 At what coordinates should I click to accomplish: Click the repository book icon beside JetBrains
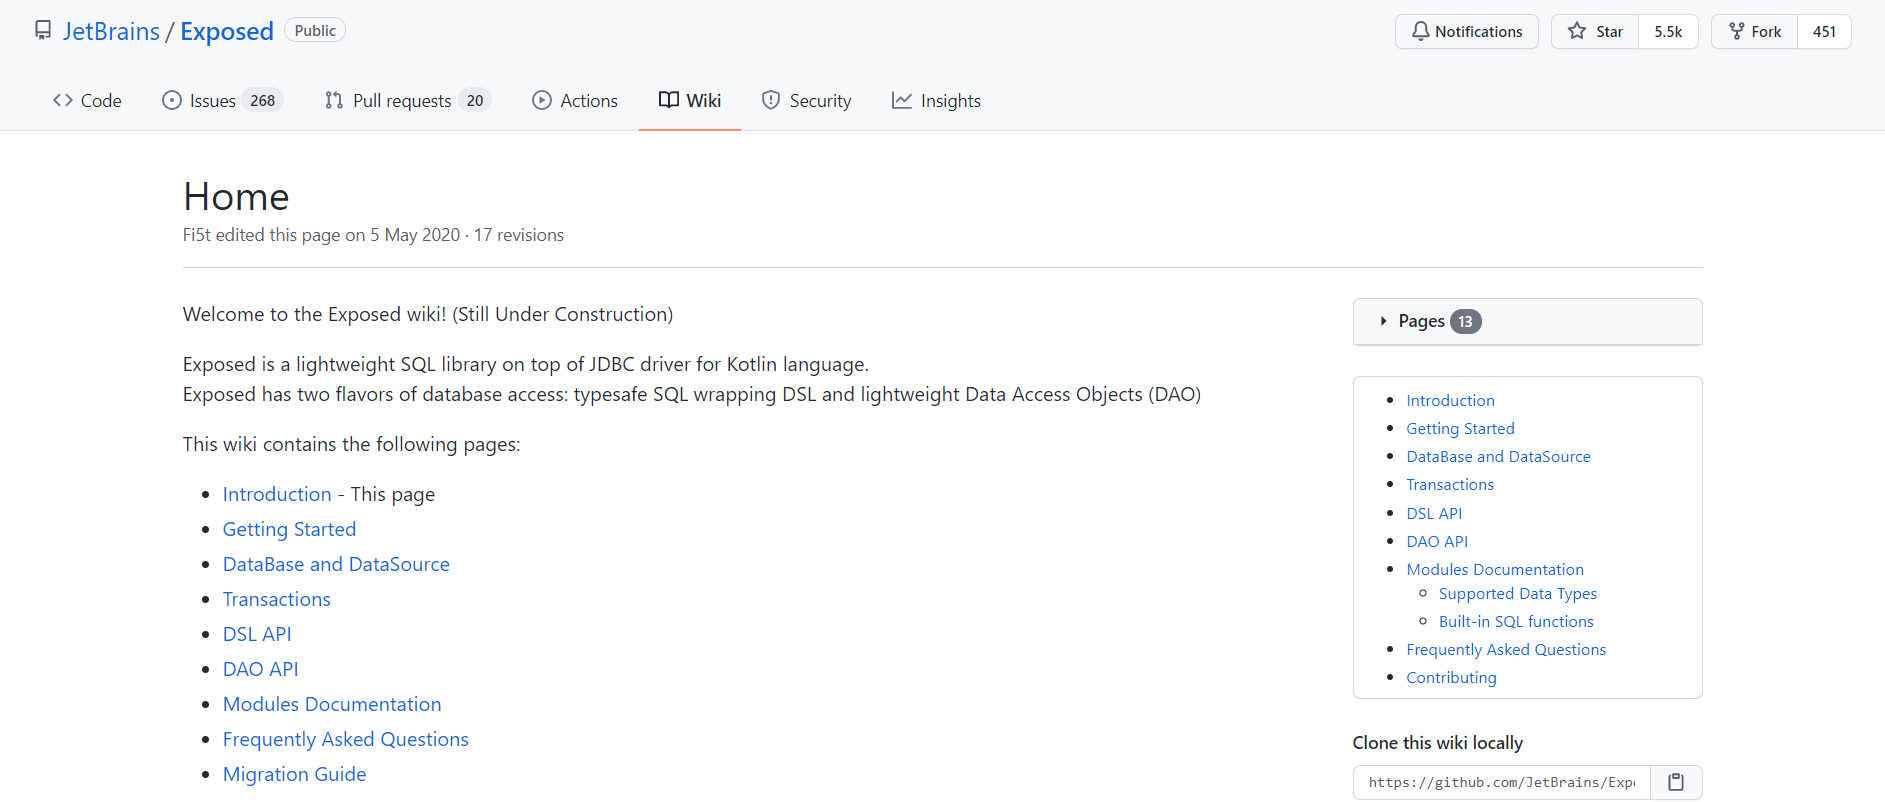click(x=43, y=31)
